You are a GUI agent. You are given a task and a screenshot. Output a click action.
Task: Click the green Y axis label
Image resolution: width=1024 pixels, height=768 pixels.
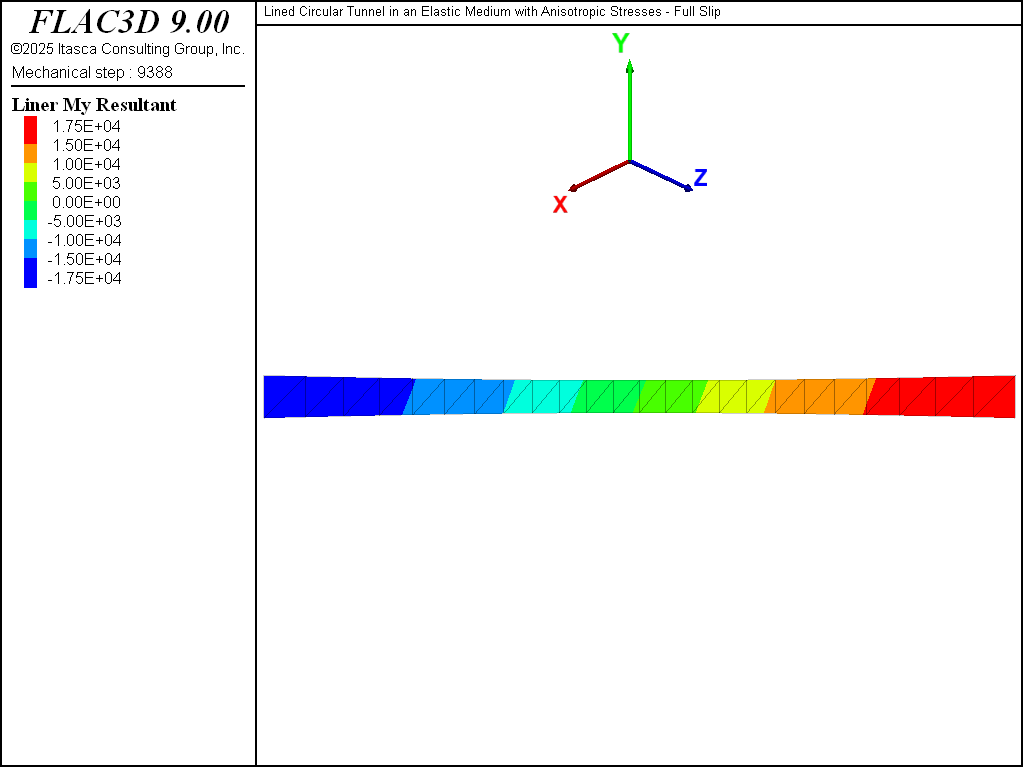620,43
